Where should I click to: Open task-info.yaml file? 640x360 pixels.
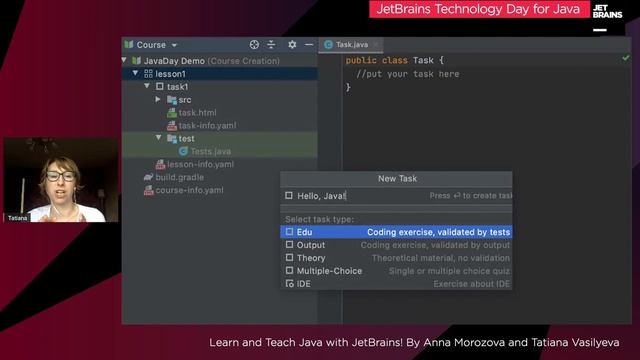click(207, 126)
